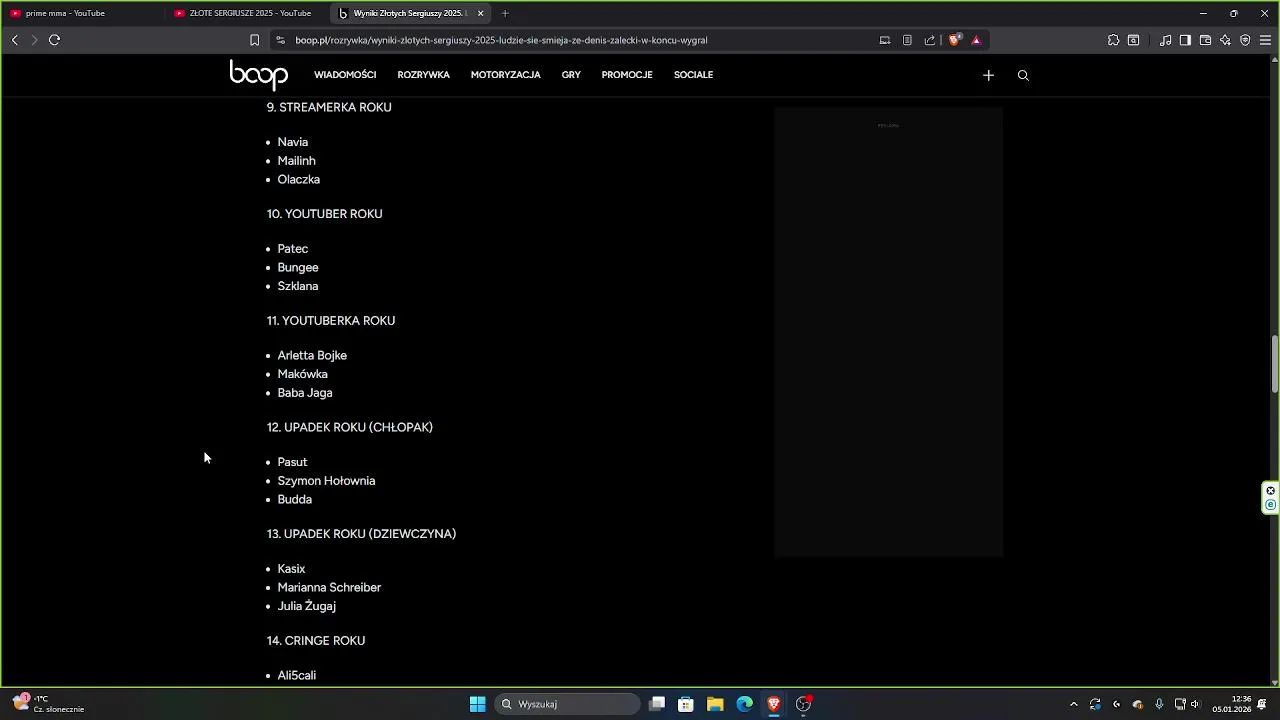
Task: Click the heading 12. UPADEK ROKU (CHŁOPAK)
Action: pyautogui.click(x=349, y=427)
